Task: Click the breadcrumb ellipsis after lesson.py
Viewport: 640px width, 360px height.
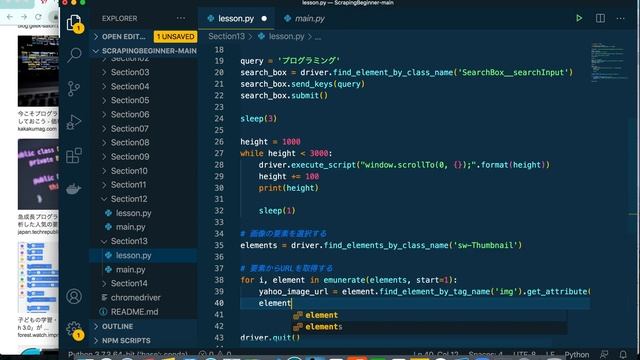Action: tap(318, 37)
